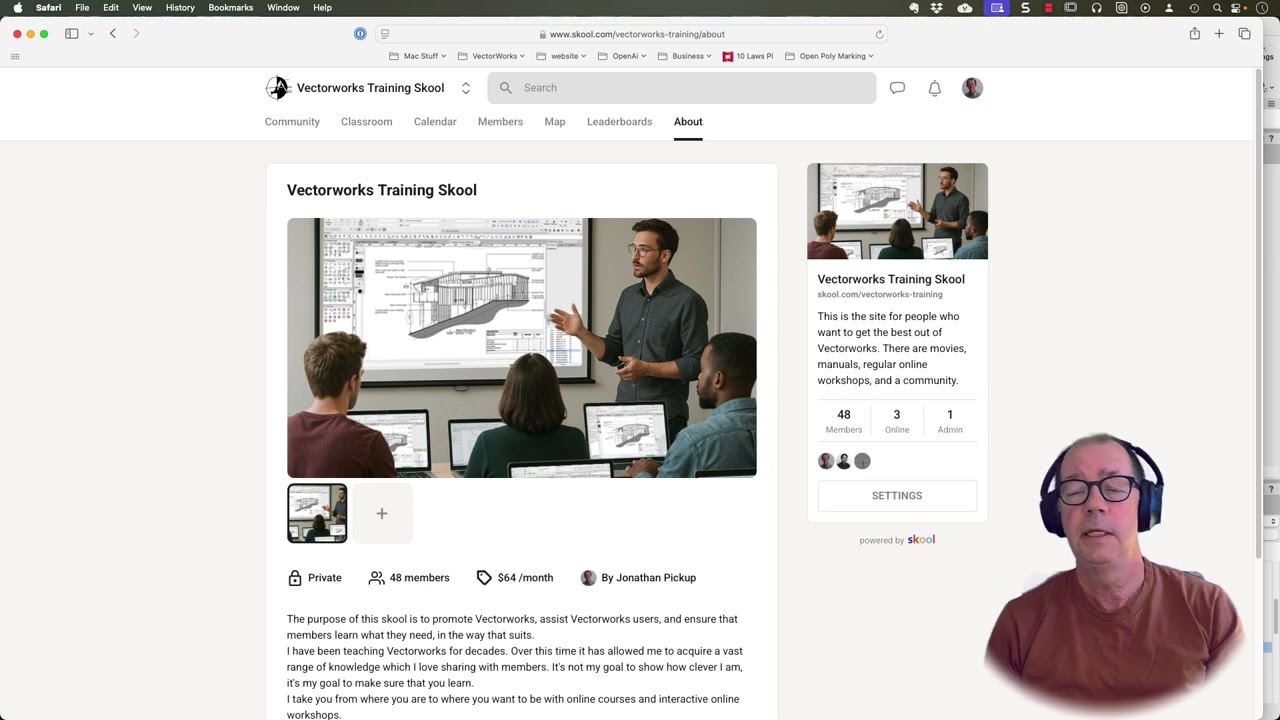Image resolution: width=1280 pixels, height=720 pixels.
Task: Click the price tag icon
Action: pos(484,578)
